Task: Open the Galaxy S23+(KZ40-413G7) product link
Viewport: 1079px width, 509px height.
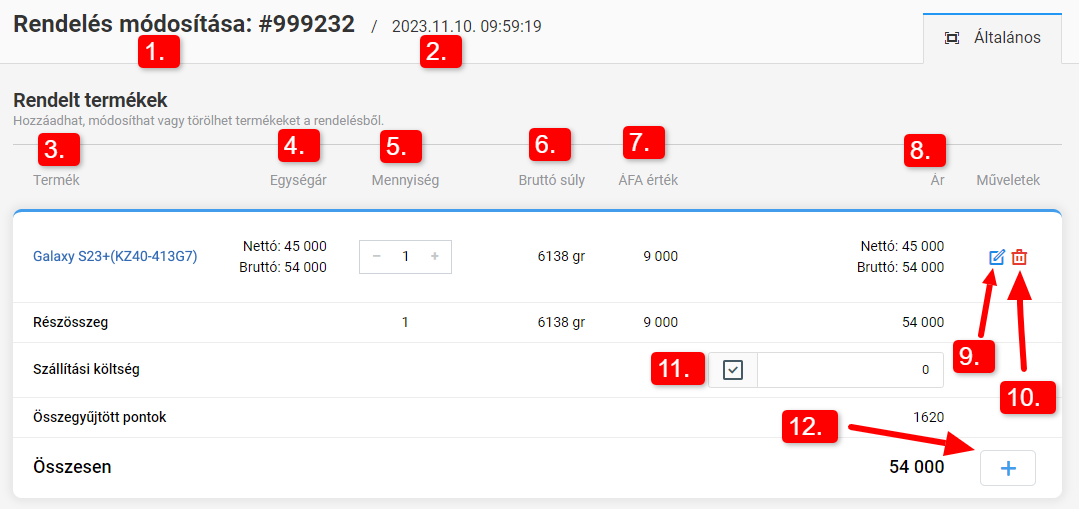Action: pyautogui.click(x=115, y=257)
